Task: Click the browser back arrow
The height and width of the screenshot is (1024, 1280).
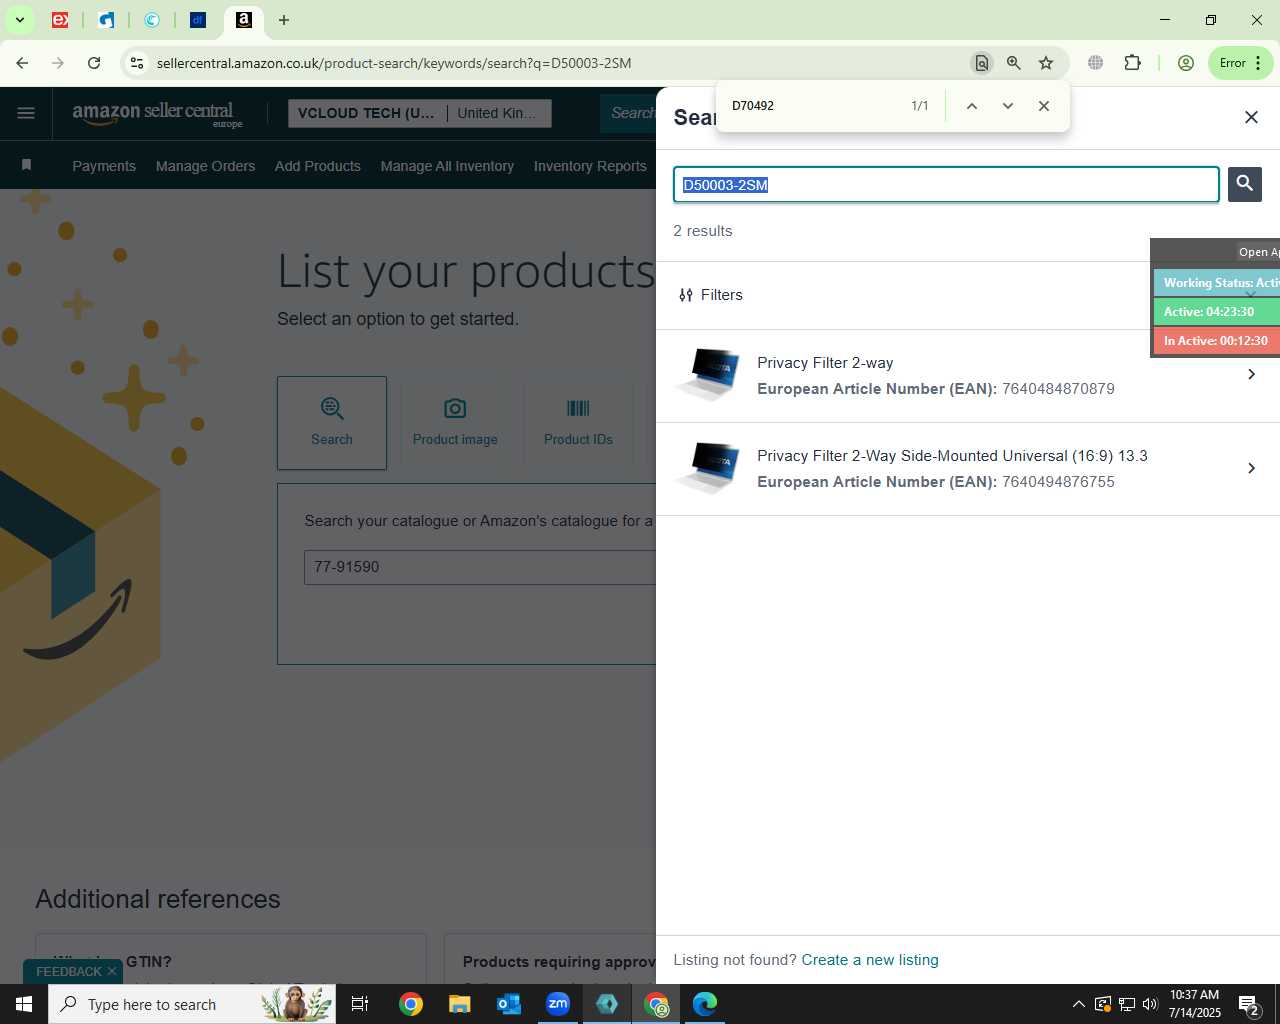Action: click(22, 63)
